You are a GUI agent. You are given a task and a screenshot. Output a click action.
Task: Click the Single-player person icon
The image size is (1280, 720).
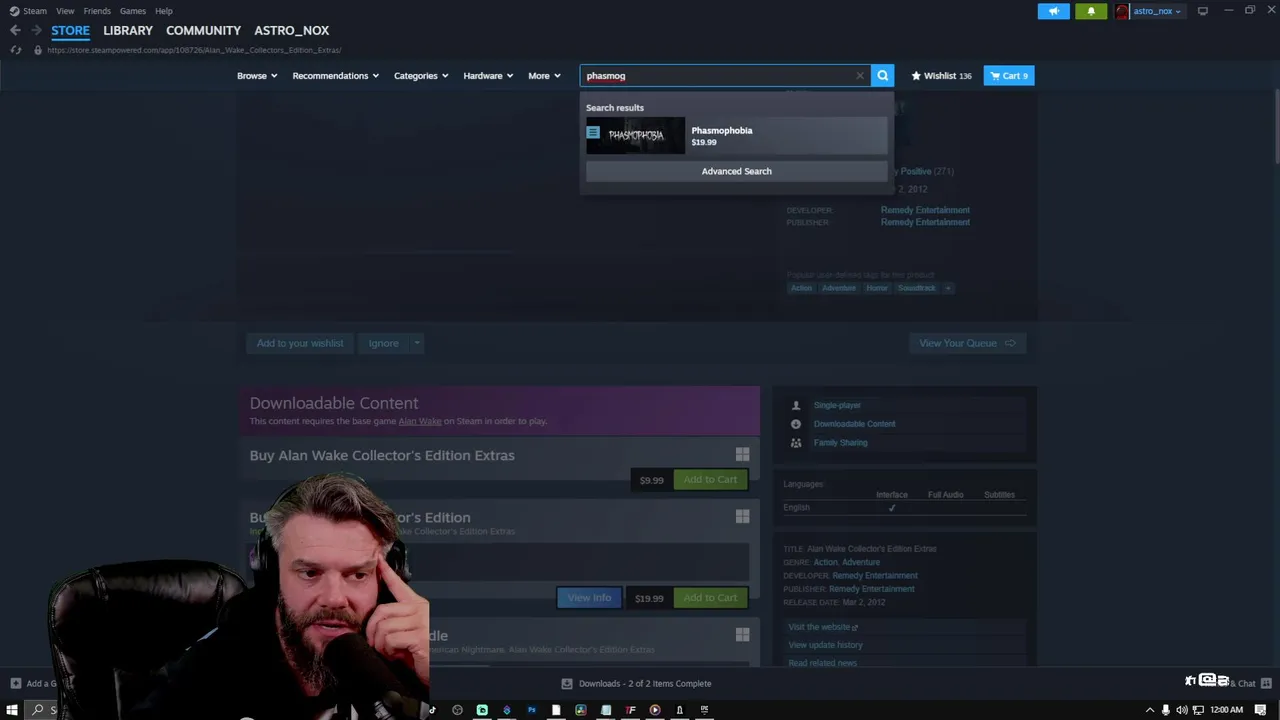coord(796,405)
